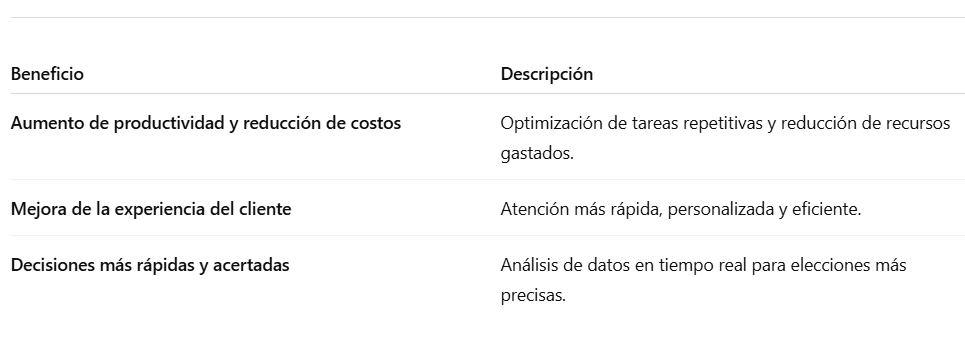
Task: Click the Mejora de la experiencia del cliente cell
Action: point(151,209)
